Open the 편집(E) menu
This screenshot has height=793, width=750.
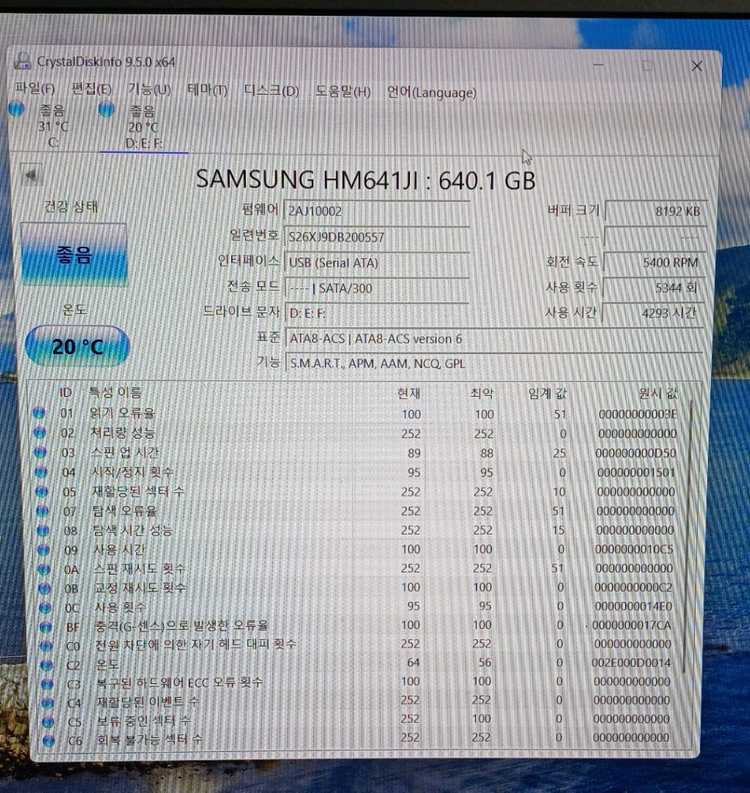pos(92,90)
